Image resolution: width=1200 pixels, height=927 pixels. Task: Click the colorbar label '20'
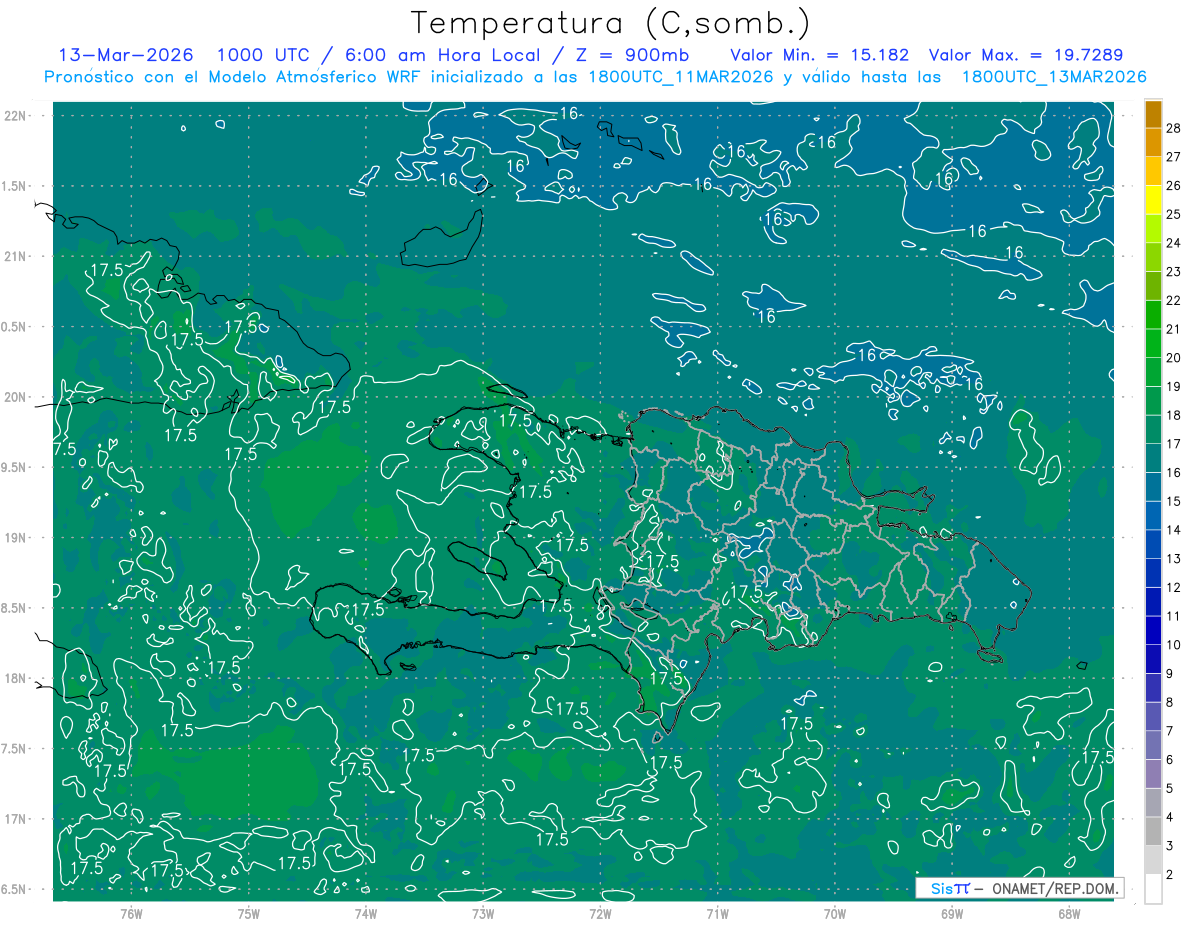[1174, 357]
